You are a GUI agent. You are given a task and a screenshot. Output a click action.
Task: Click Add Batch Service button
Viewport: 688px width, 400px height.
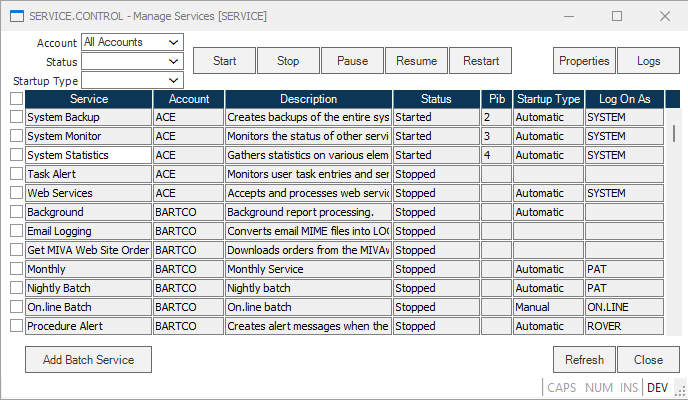[89, 360]
